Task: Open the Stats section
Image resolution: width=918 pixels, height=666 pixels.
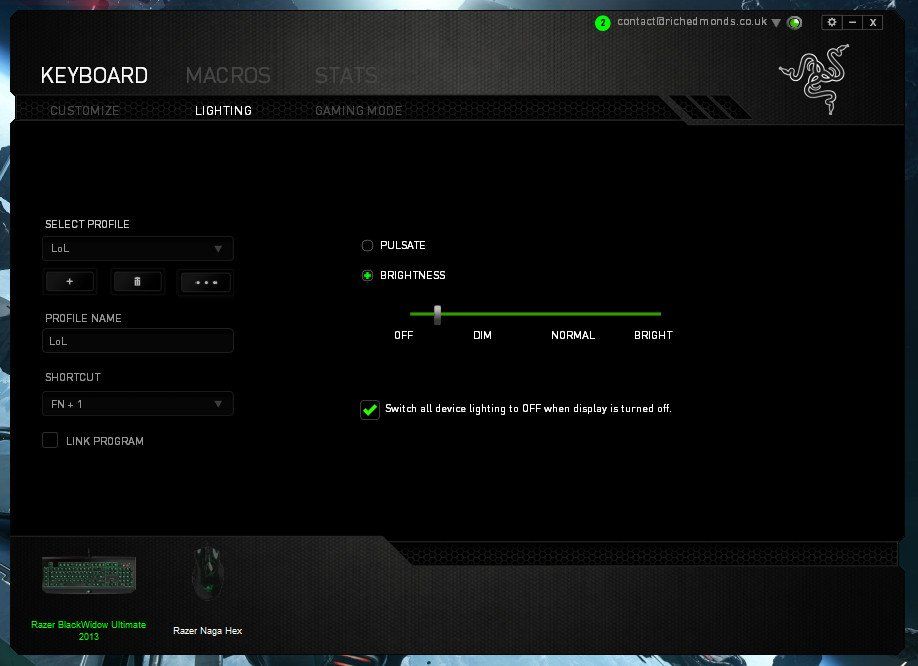Action: [x=345, y=75]
